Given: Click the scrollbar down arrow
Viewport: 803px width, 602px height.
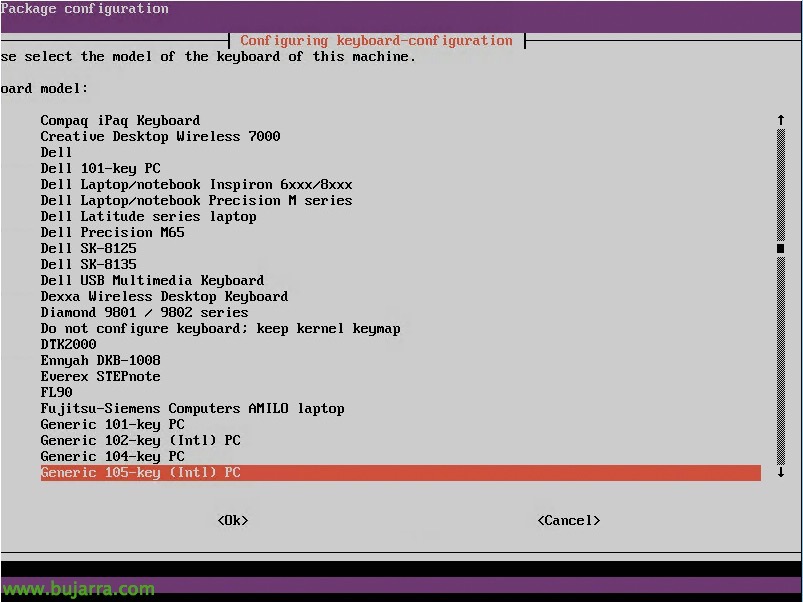Looking at the screenshot, I should click(780, 472).
